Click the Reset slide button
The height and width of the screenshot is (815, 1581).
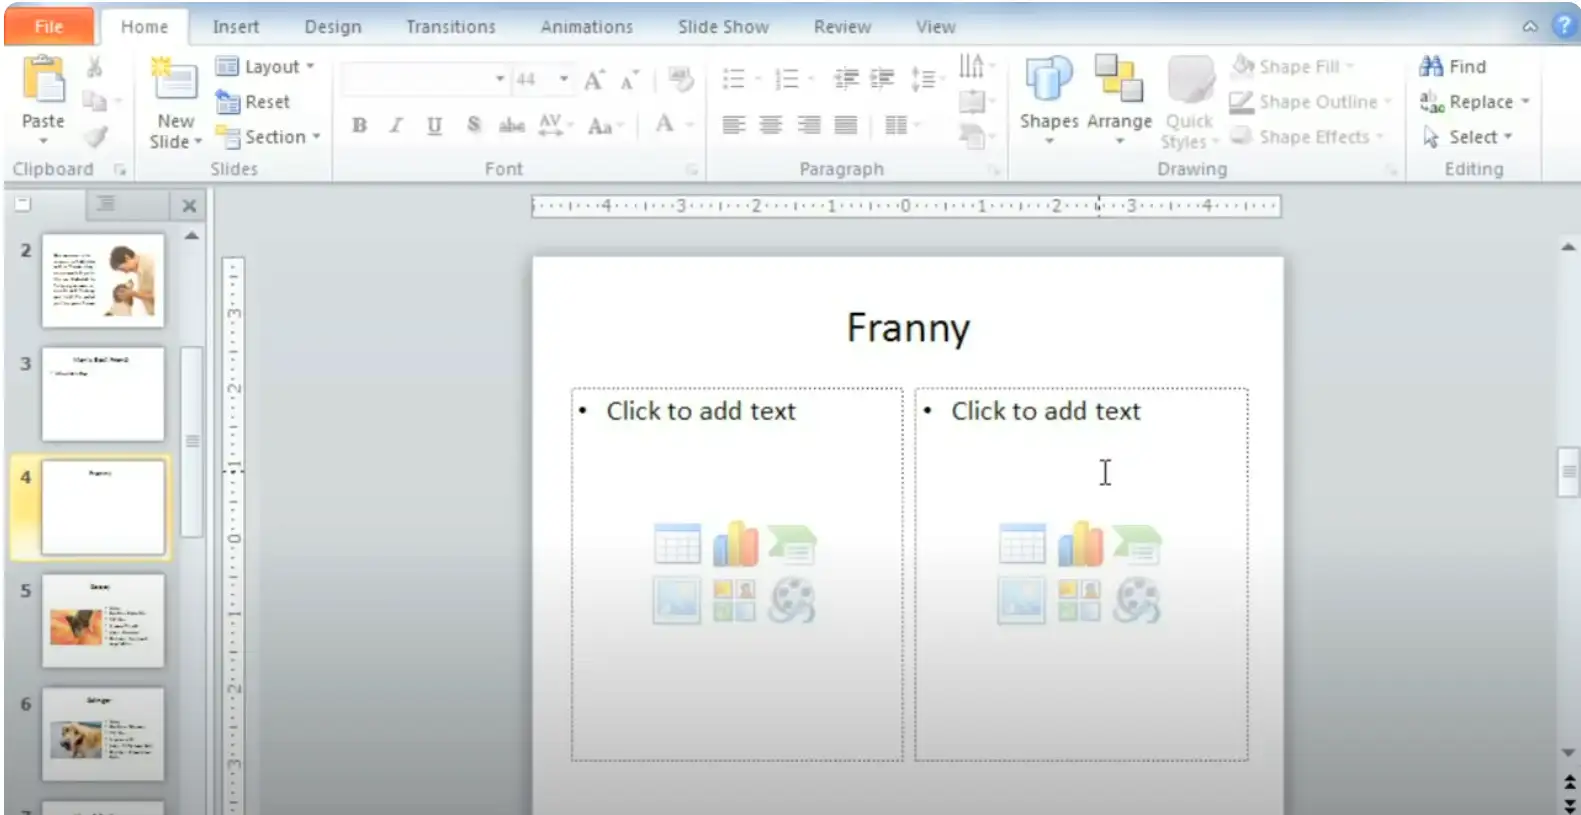pos(254,102)
